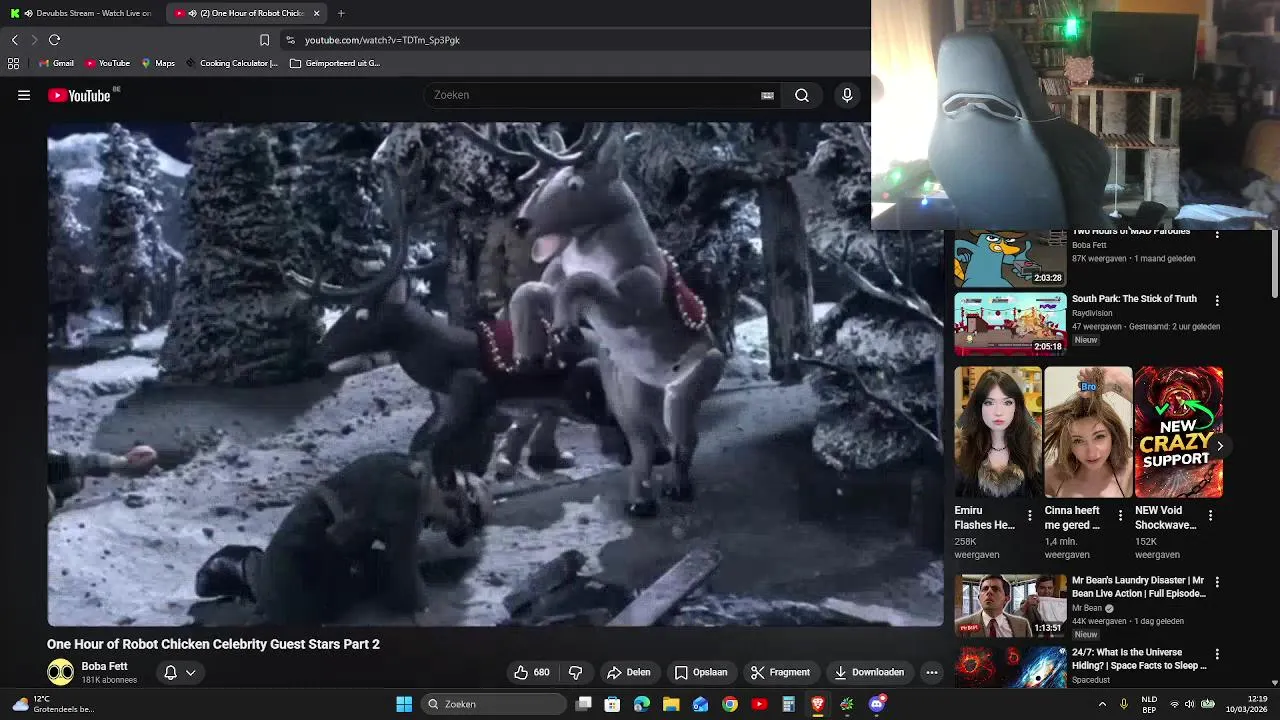Open options for South Park Stick of Truth video
Viewport: 1280px width, 720px height.
click(1217, 300)
